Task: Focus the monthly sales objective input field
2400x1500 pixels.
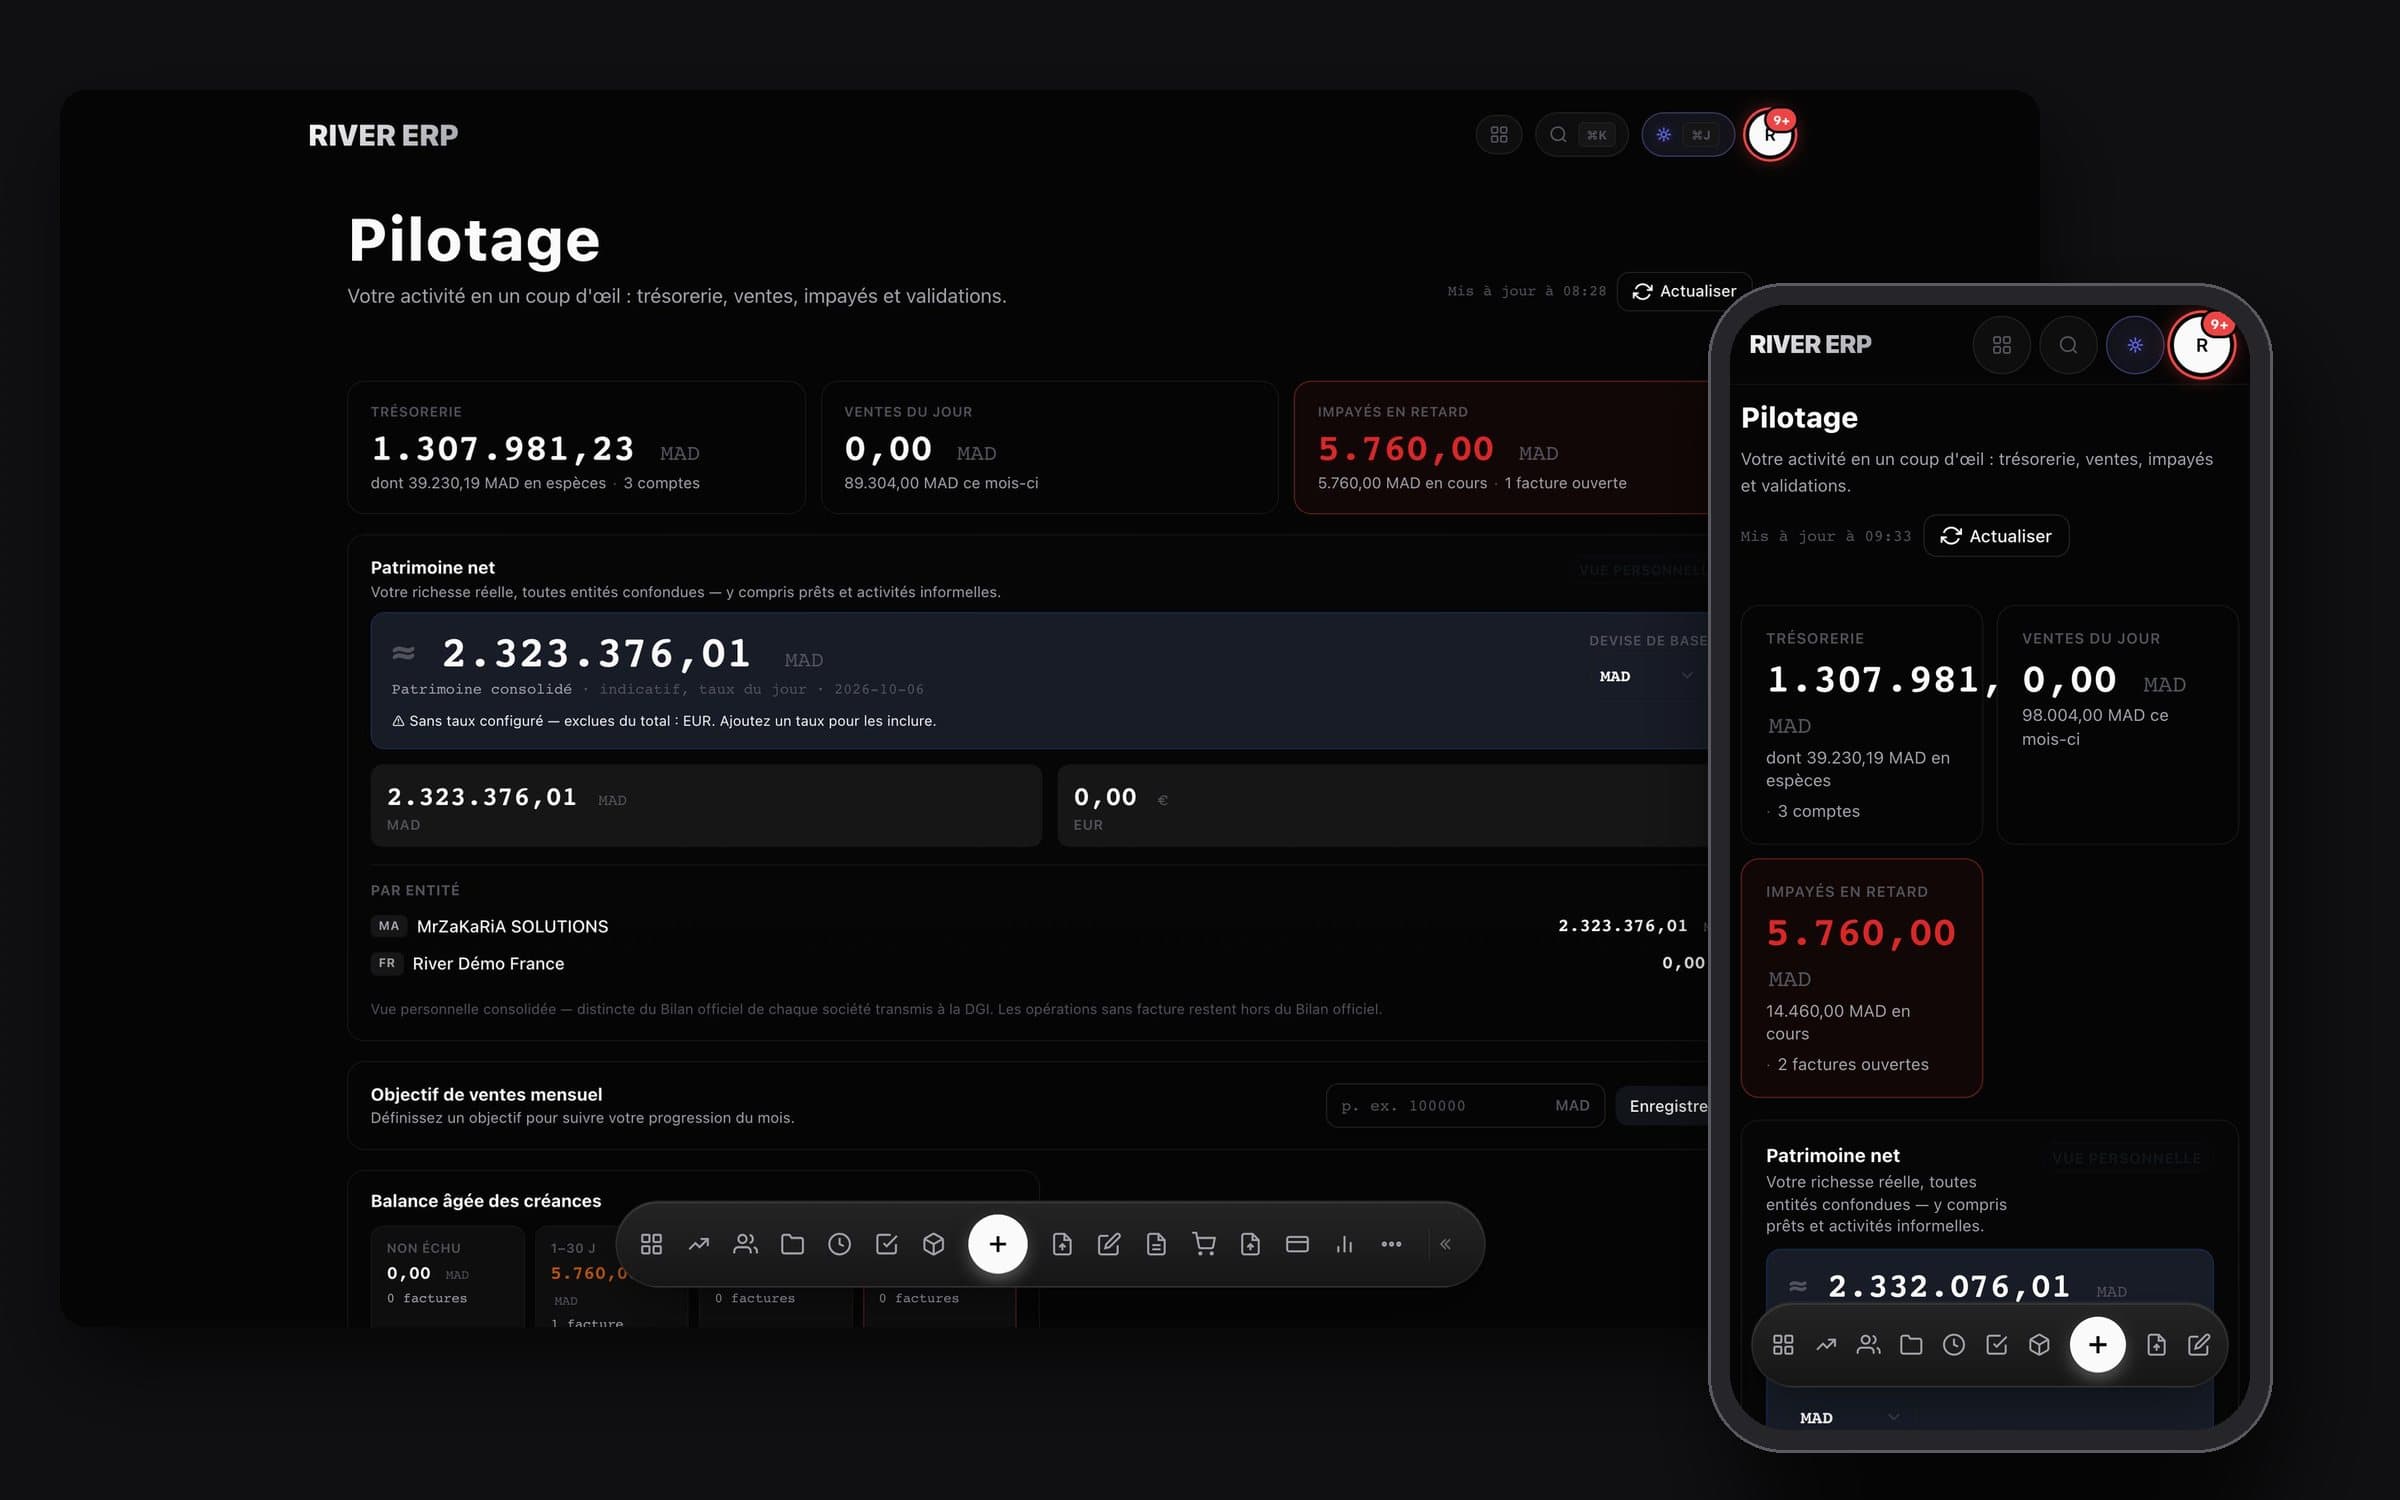Action: click(x=1464, y=1105)
